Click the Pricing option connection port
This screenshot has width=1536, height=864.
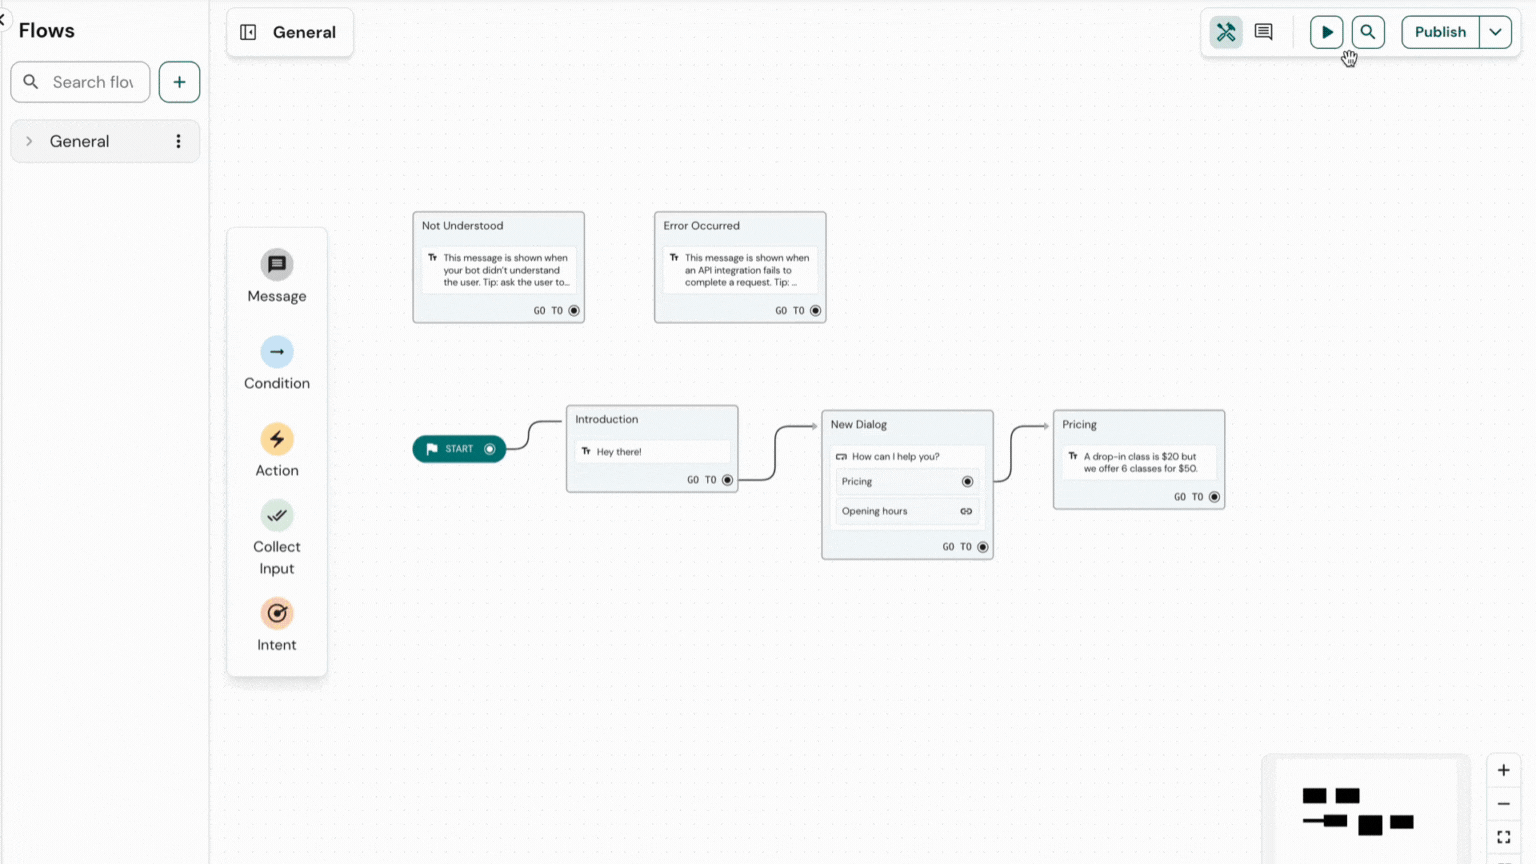[x=967, y=481]
